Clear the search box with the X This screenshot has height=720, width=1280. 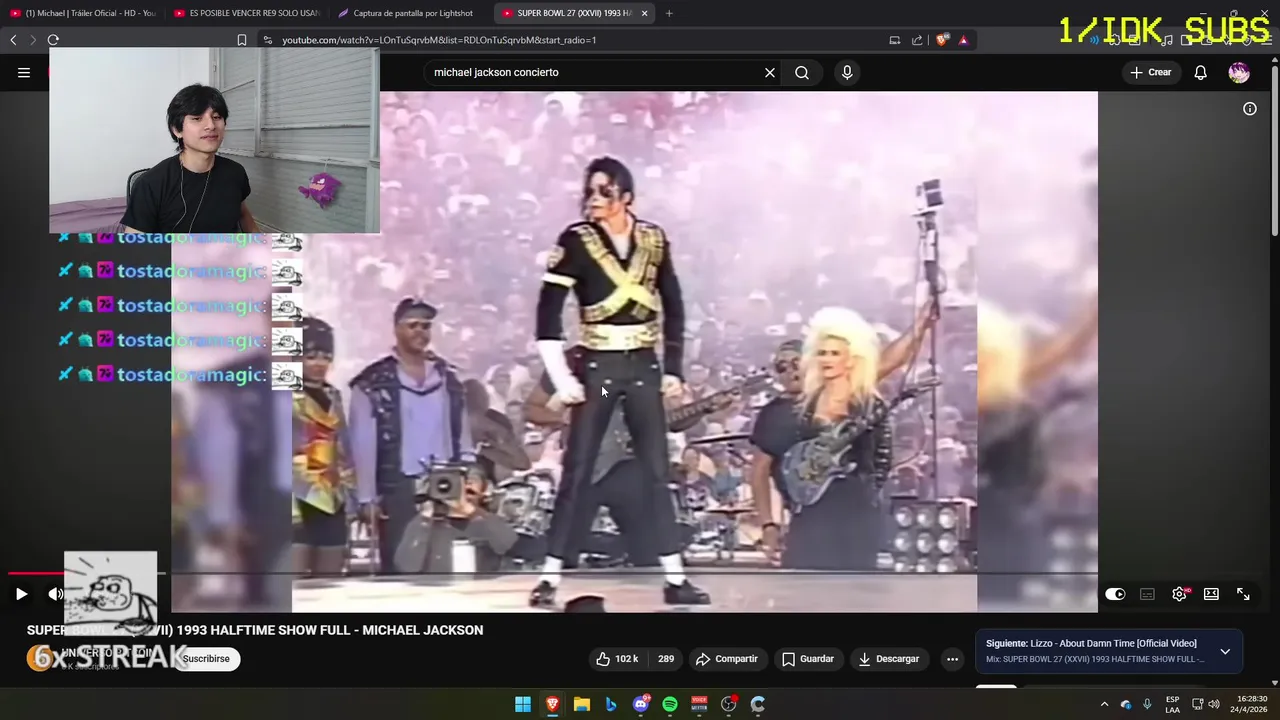coord(770,72)
